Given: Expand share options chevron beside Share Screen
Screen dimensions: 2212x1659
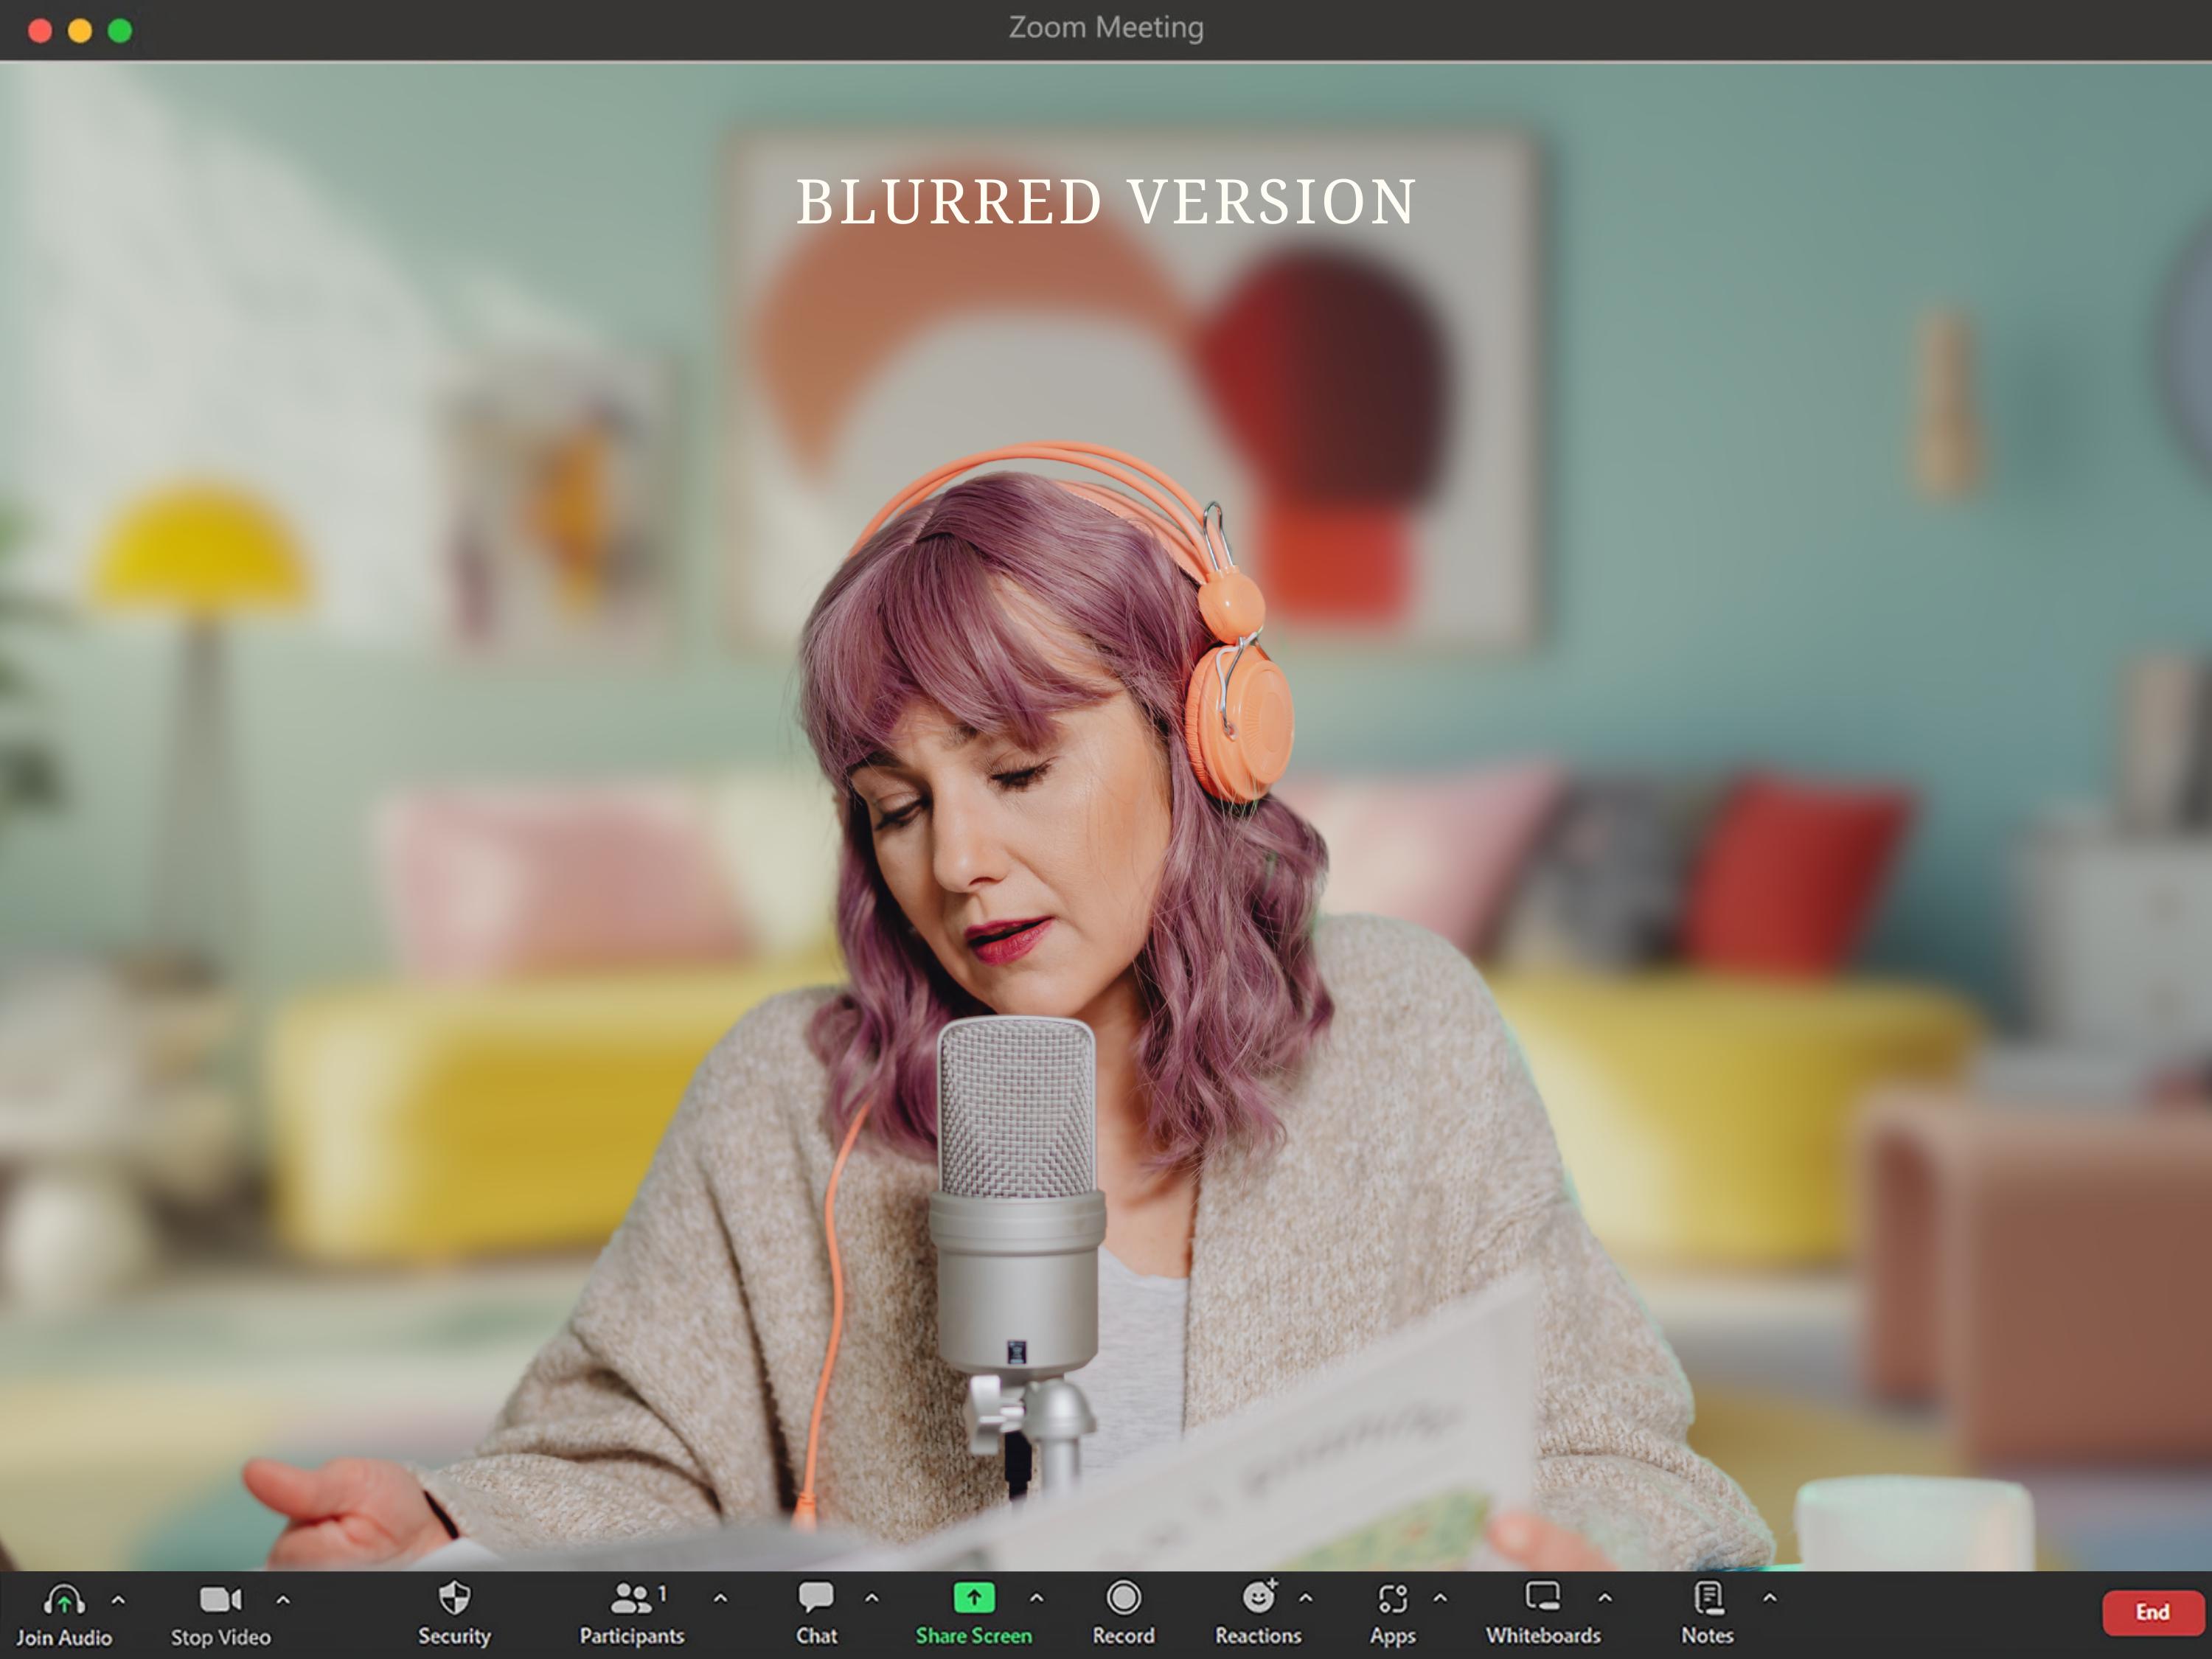Looking at the screenshot, I should 1037,1598.
